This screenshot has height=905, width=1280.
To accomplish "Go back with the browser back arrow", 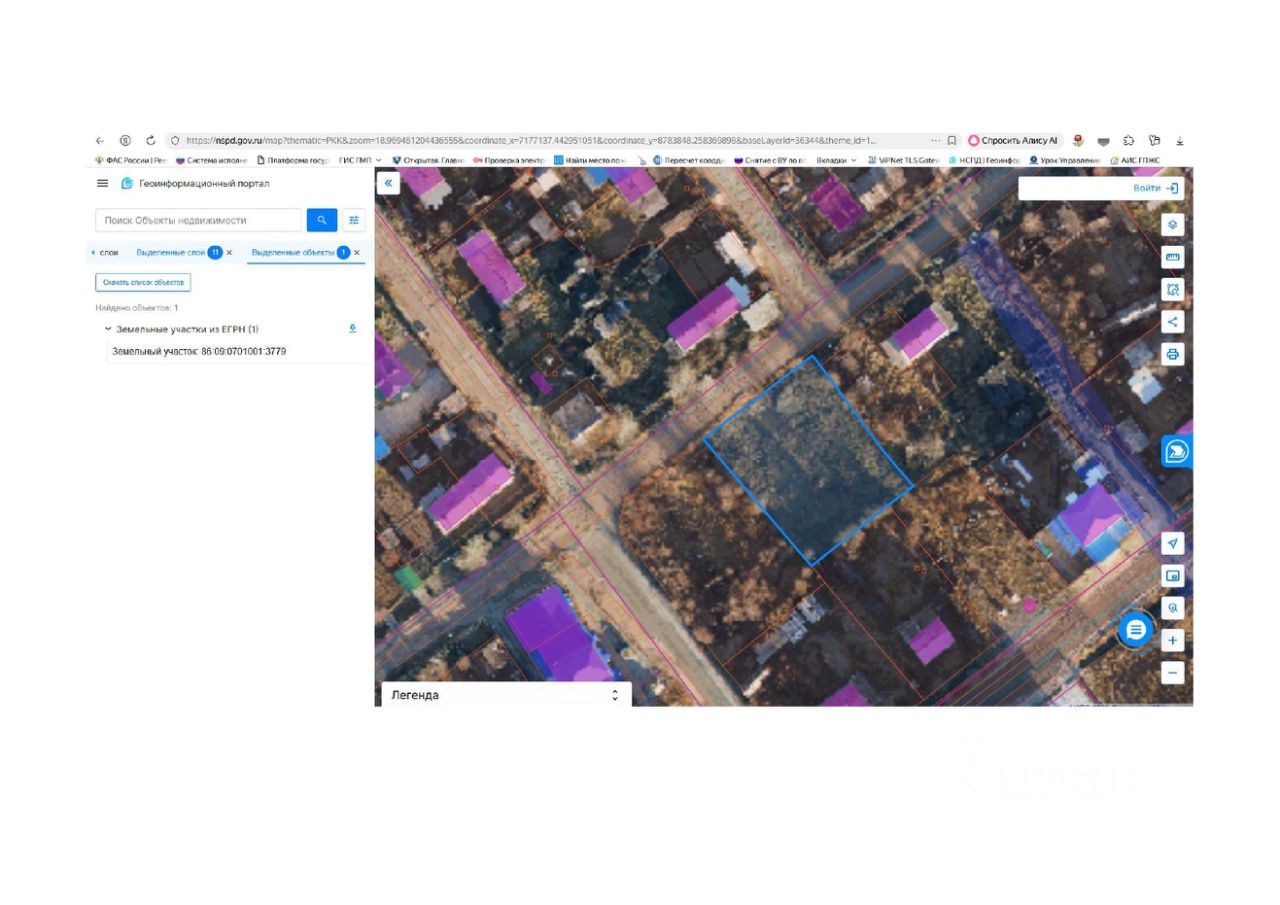I will [100, 141].
